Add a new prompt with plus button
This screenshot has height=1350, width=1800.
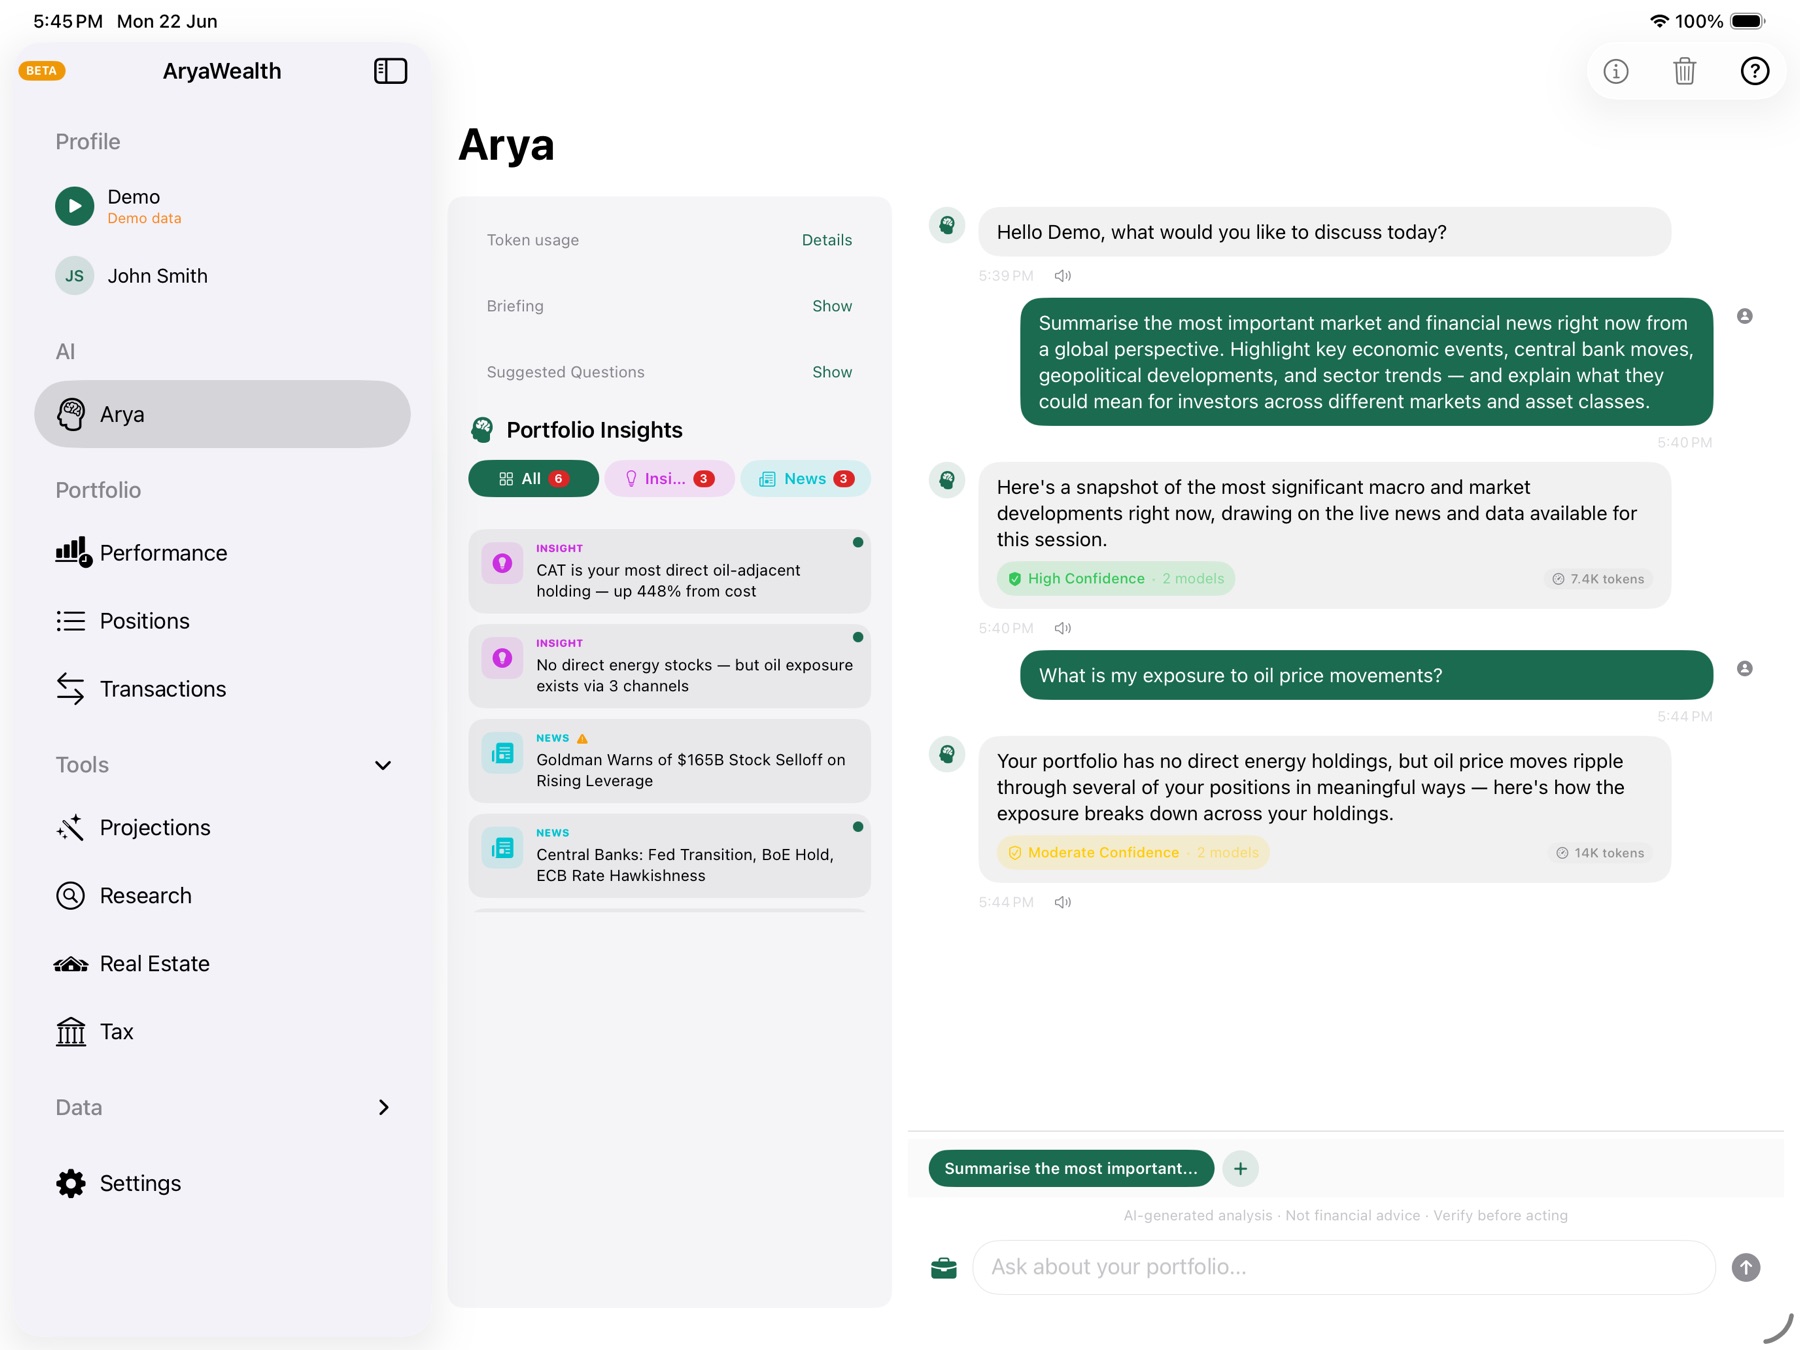point(1240,1169)
